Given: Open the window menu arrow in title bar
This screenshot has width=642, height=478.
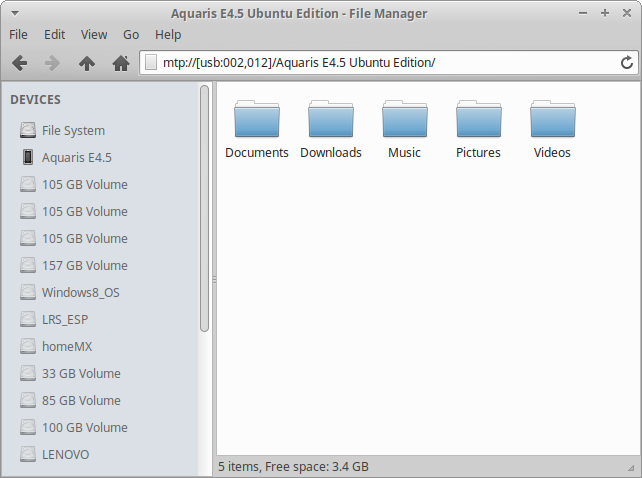Looking at the screenshot, I should (15, 14).
